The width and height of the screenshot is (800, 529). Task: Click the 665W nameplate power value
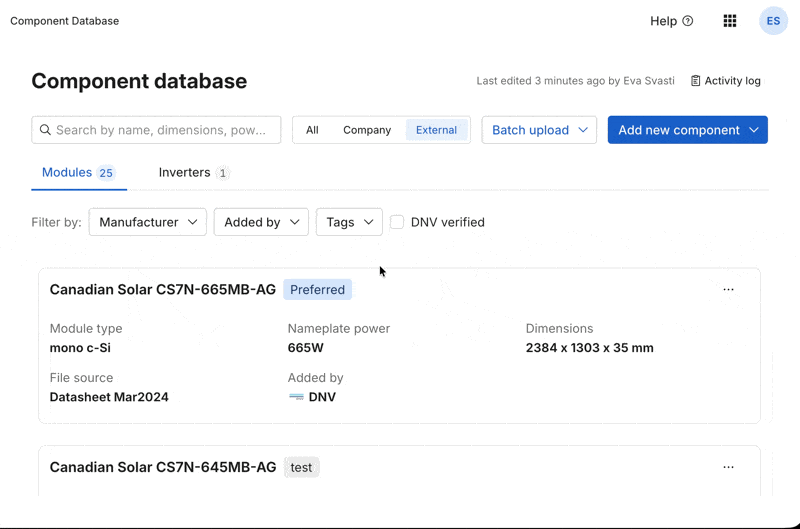pos(306,348)
